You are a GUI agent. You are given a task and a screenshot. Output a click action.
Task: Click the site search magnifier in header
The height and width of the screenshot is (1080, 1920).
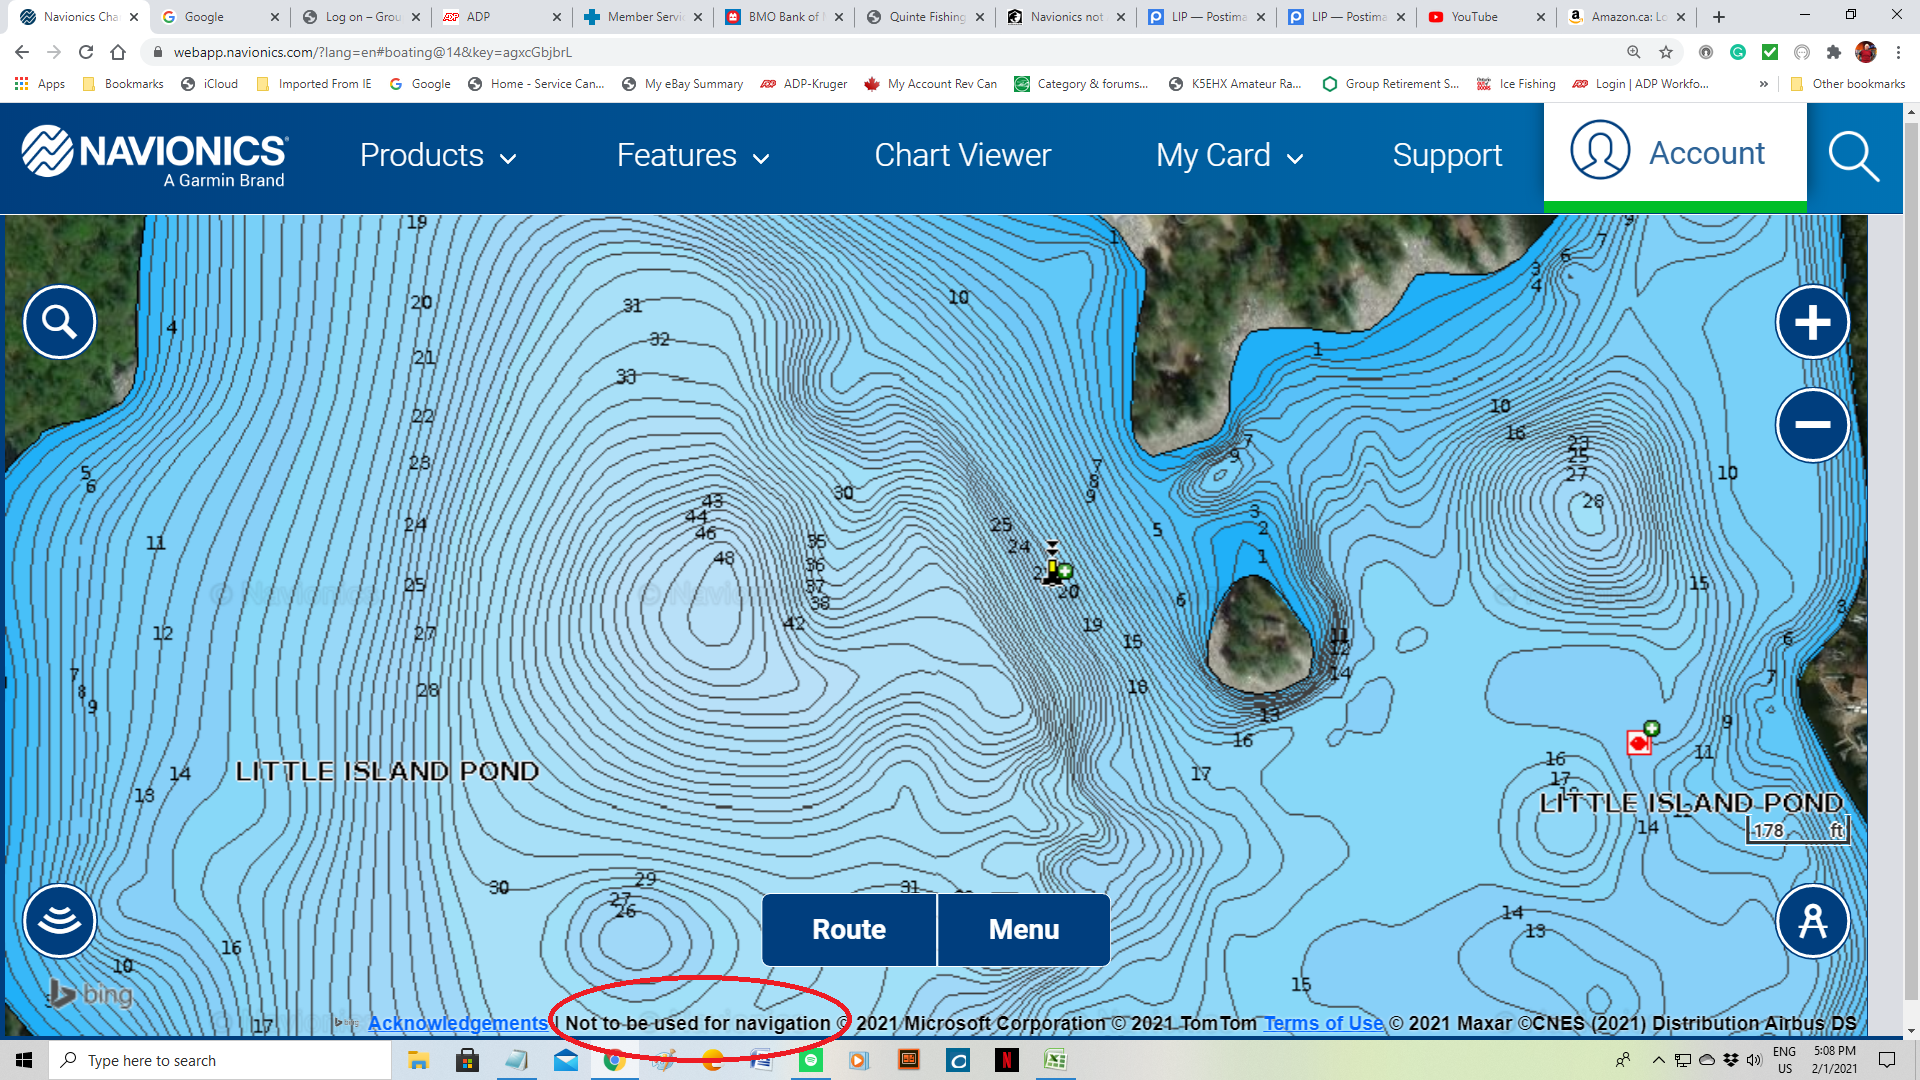click(x=1854, y=157)
